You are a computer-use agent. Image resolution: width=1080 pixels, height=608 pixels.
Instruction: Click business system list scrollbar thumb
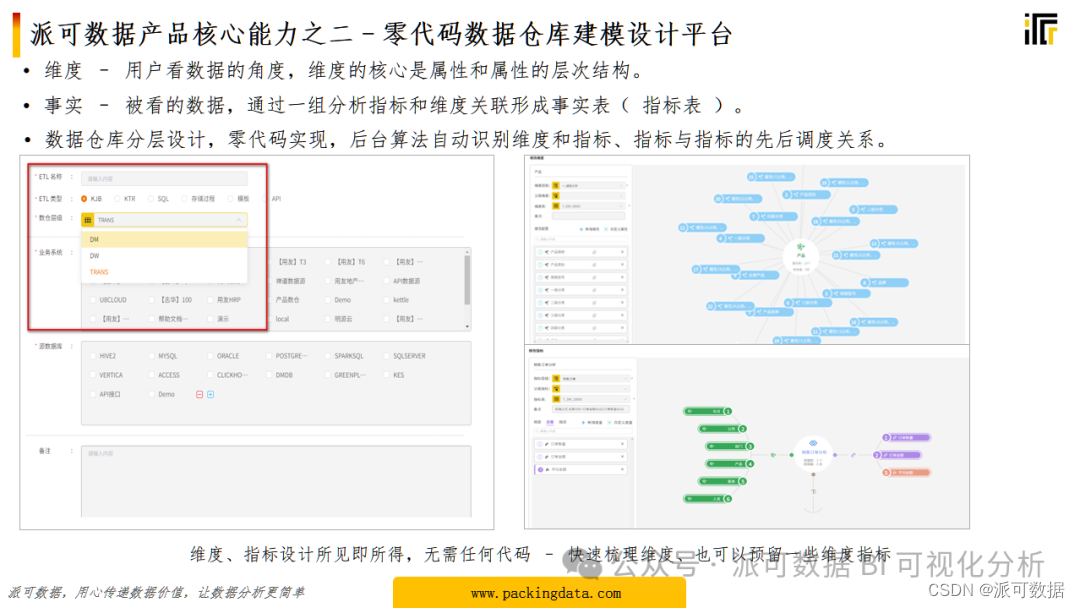pyautogui.click(x=467, y=280)
